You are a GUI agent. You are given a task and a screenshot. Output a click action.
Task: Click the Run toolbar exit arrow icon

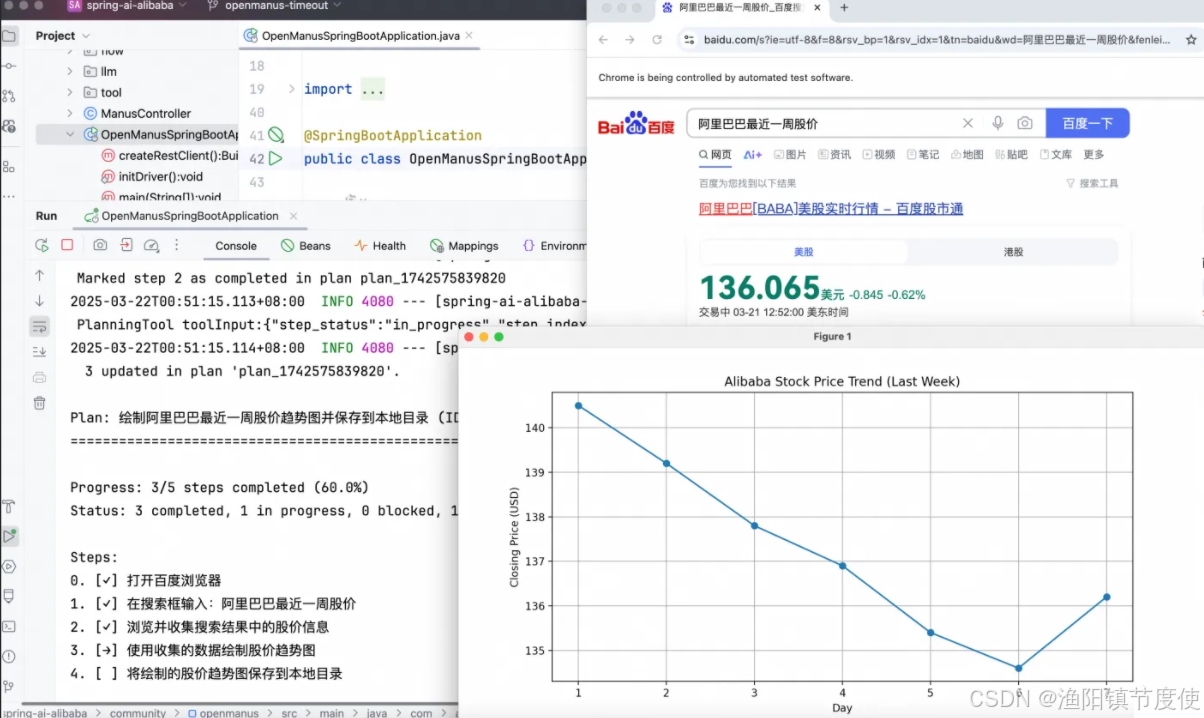click(126, 245)
